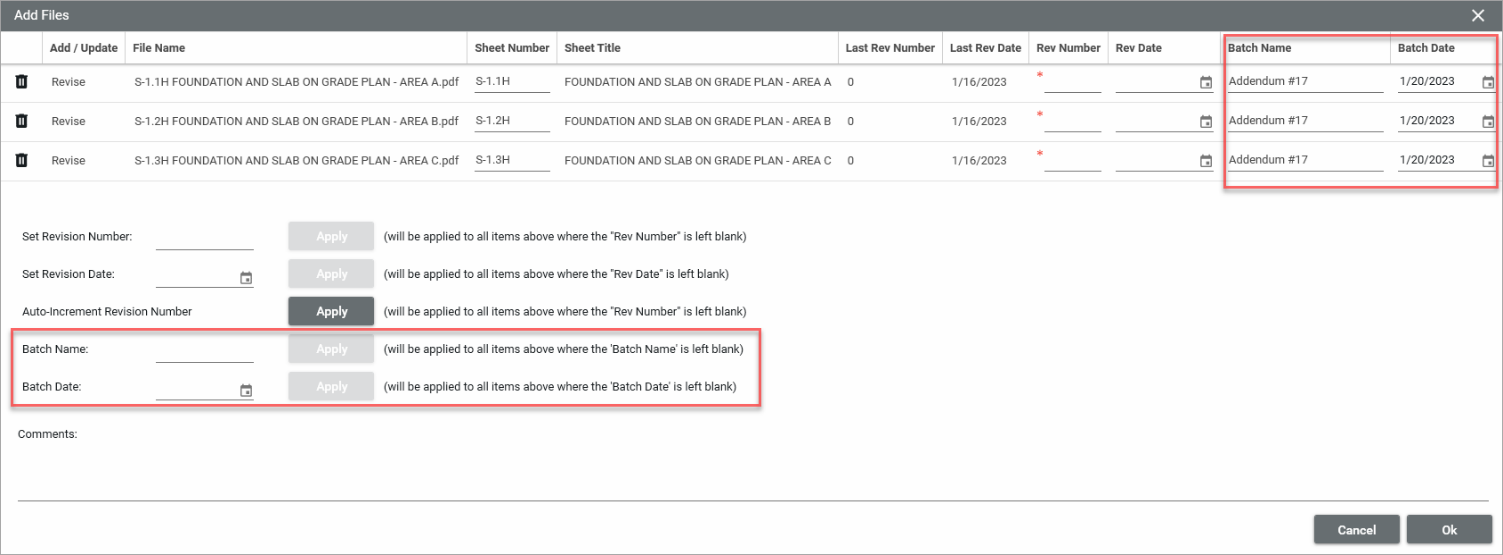
Task: Edit Batch Name Addendum #17 in S-1.3H row
Action: tap(1305, 160)
